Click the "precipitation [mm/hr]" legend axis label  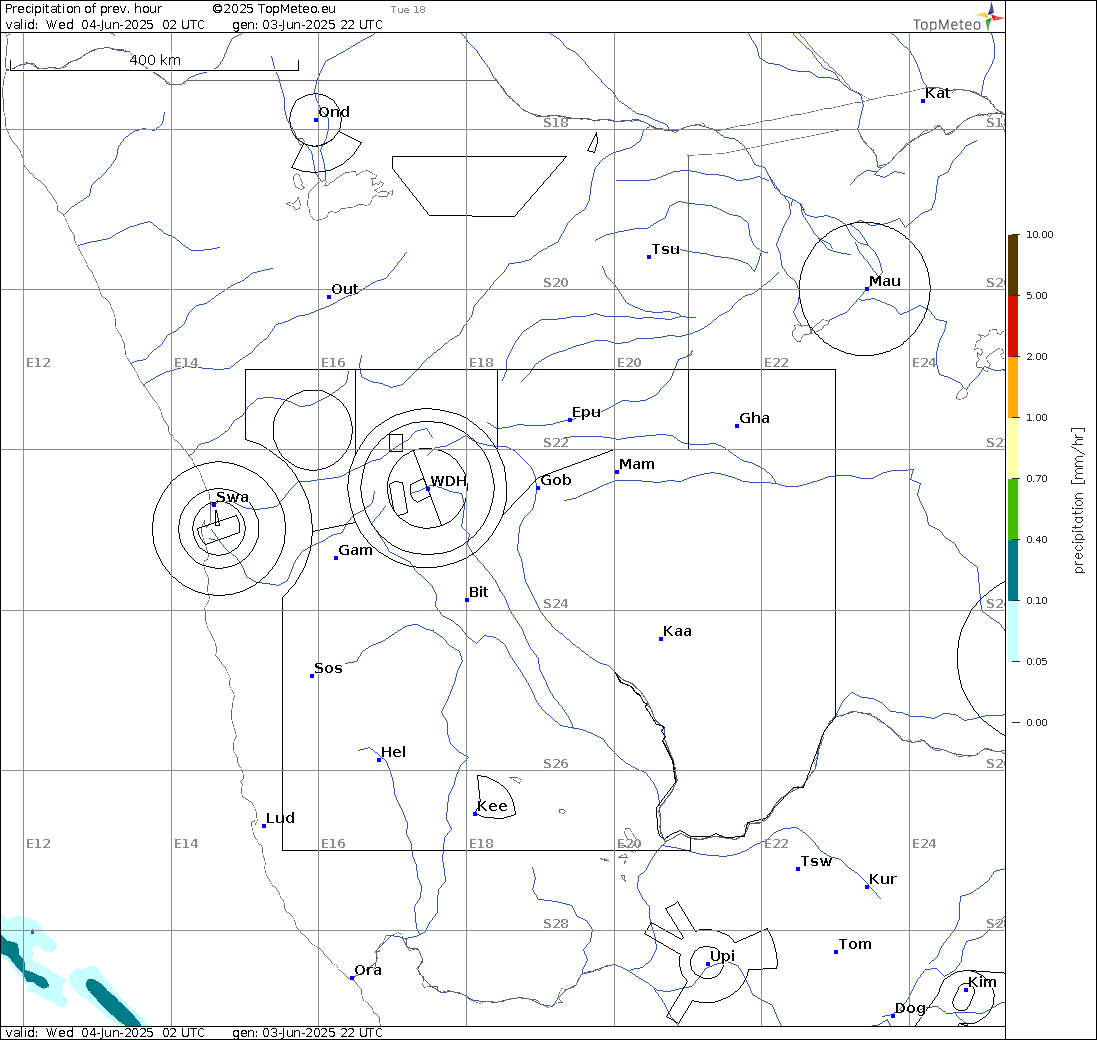tap(1077, 500)
